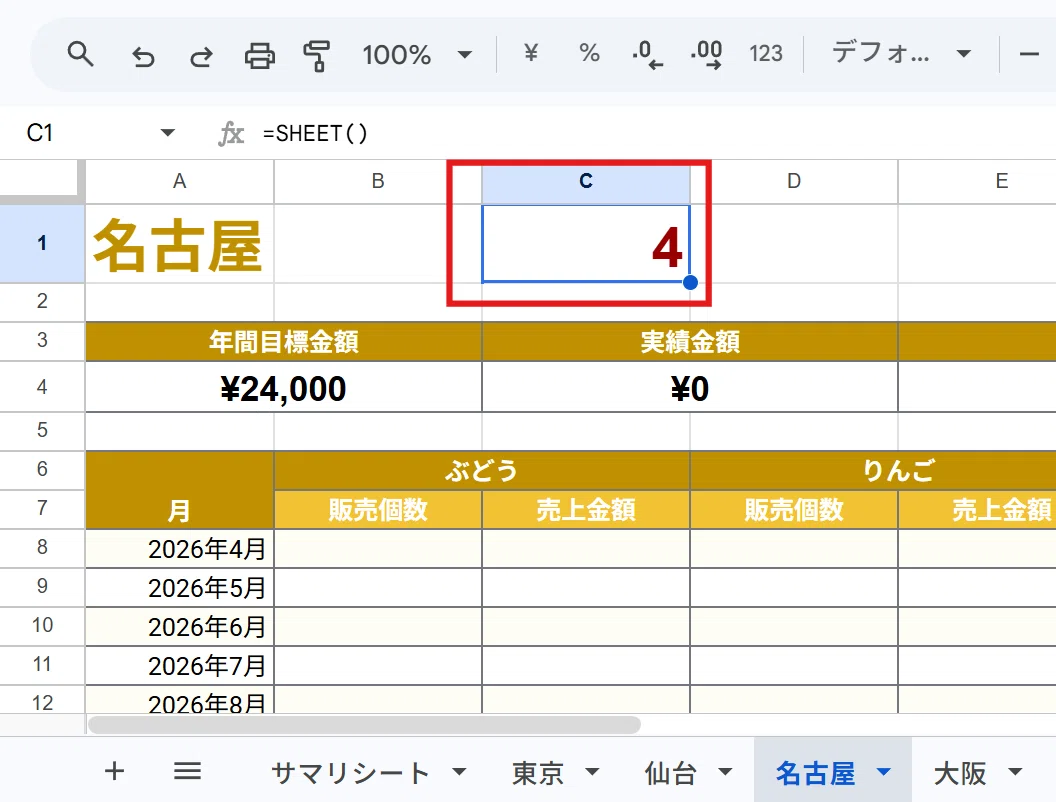This screenshot has width=1056, height=802.
Task: Click the formula bar with =SHEET()
Action: [657, 133]
